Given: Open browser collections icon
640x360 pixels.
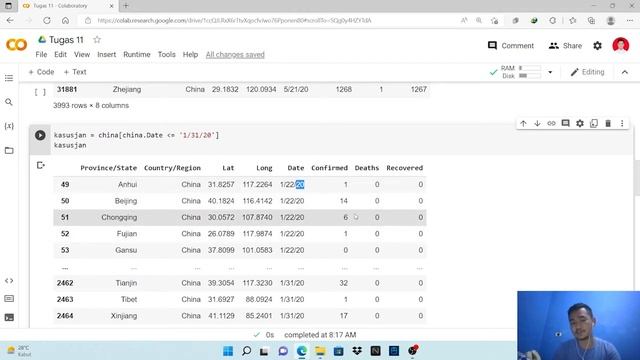Looking at the screenshot, I should click(x=591, y=20).
